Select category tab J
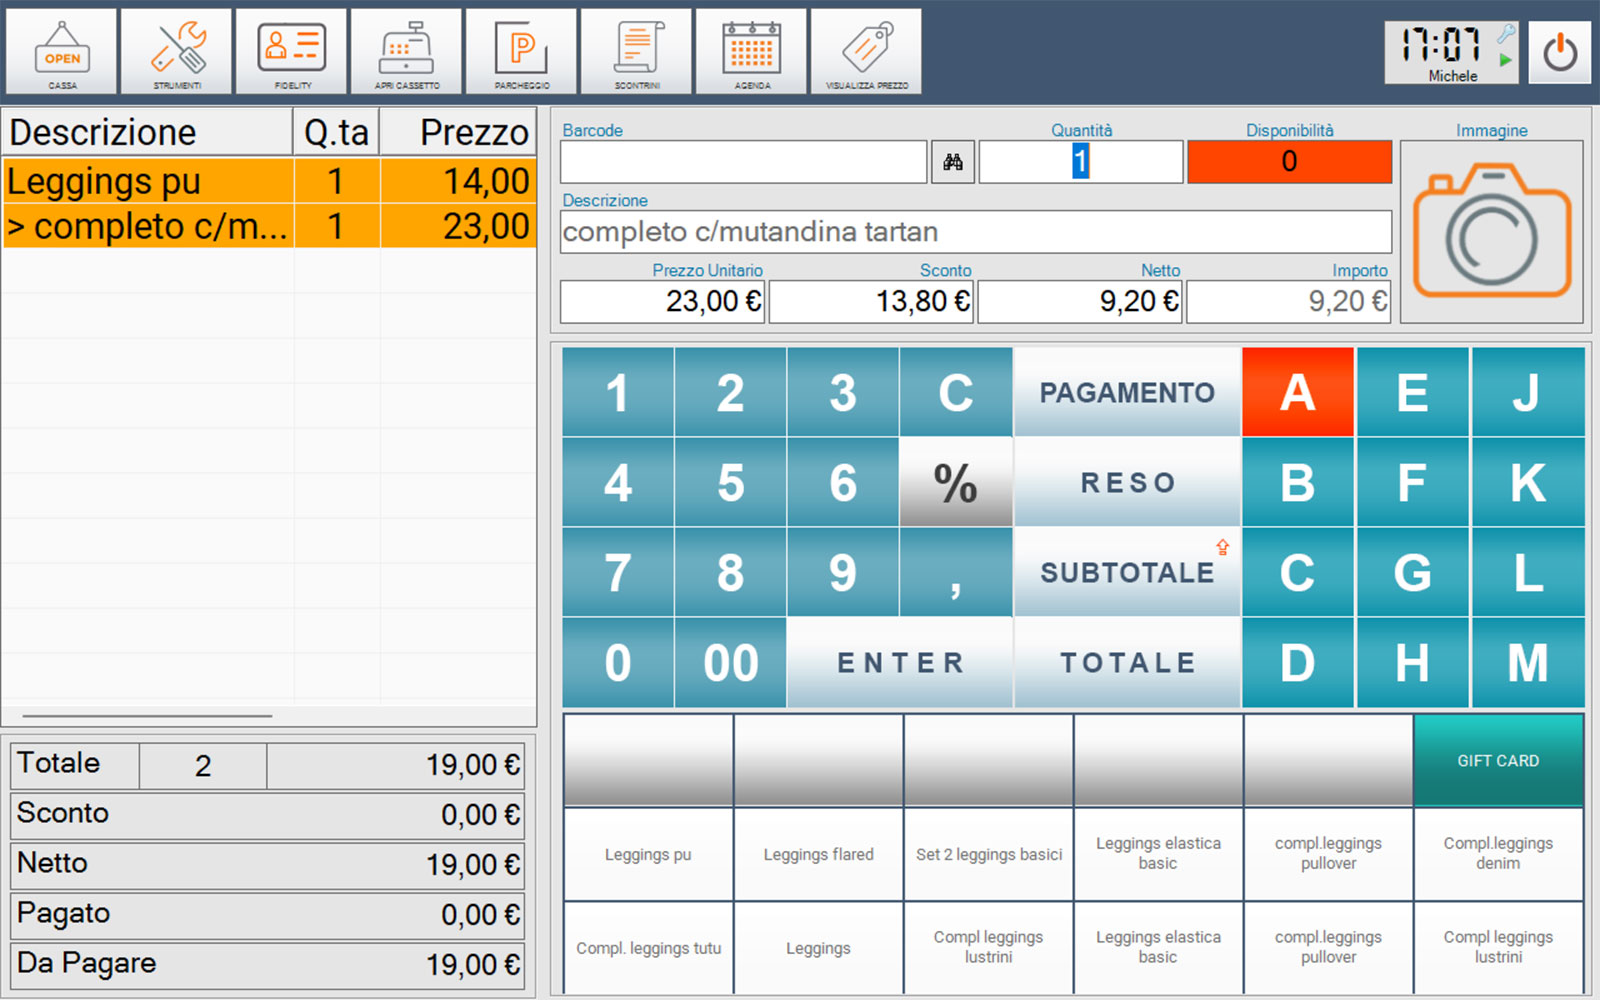 point(1528,392)
